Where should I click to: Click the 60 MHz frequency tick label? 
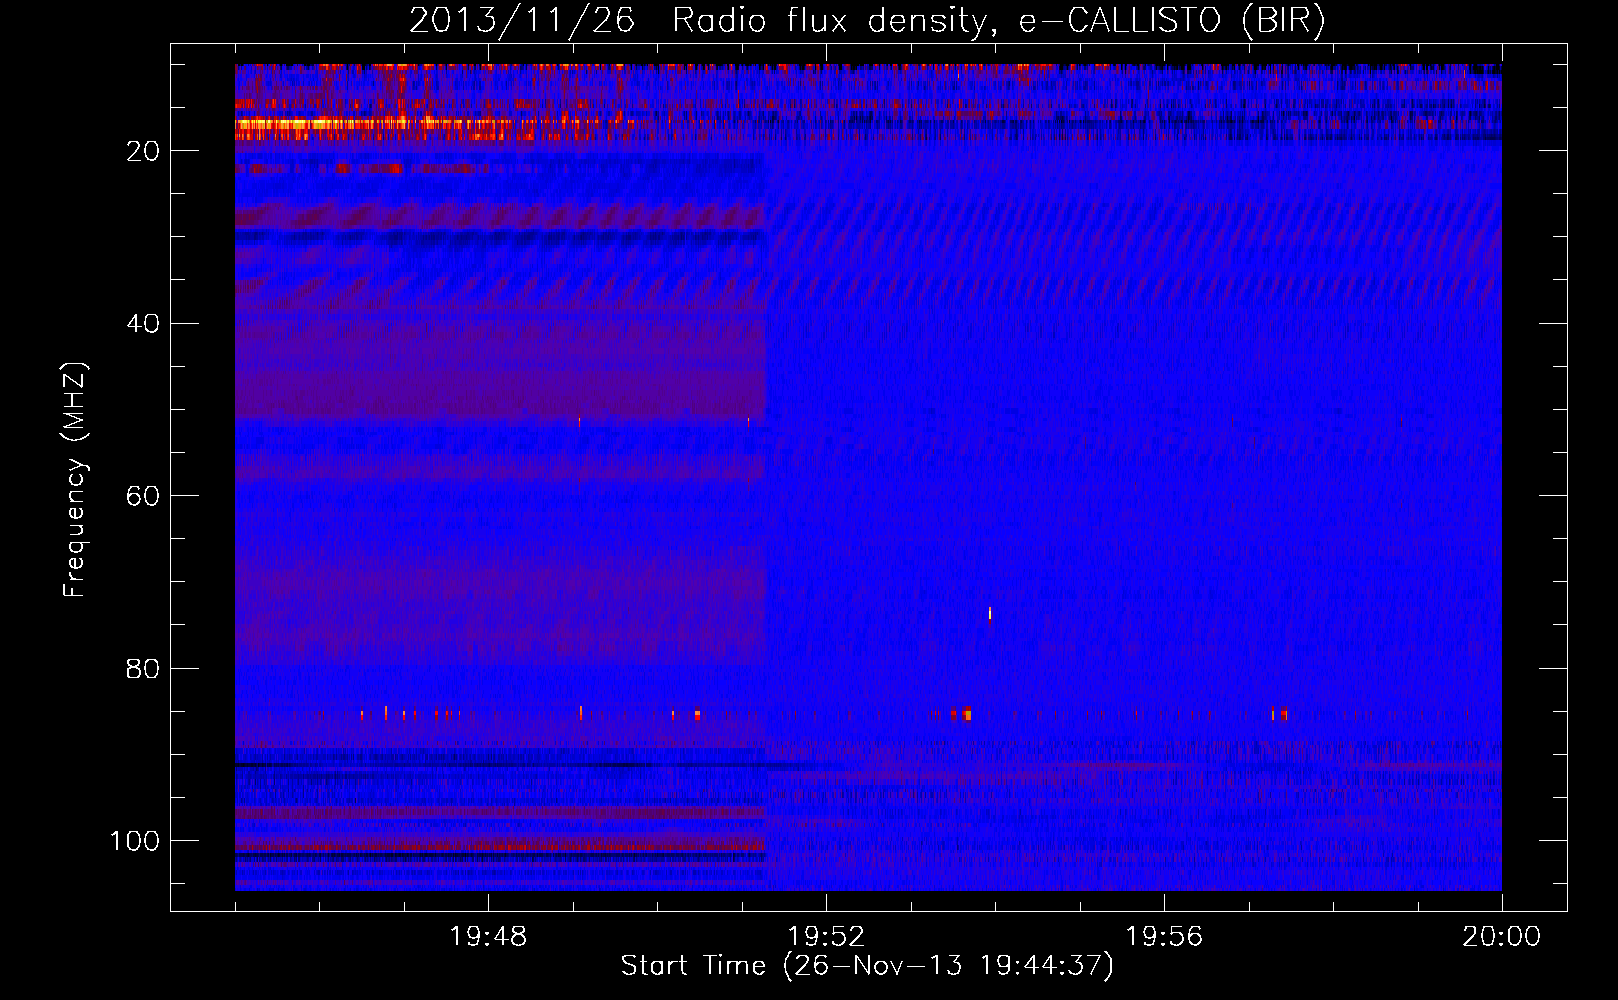click(144, 497)
